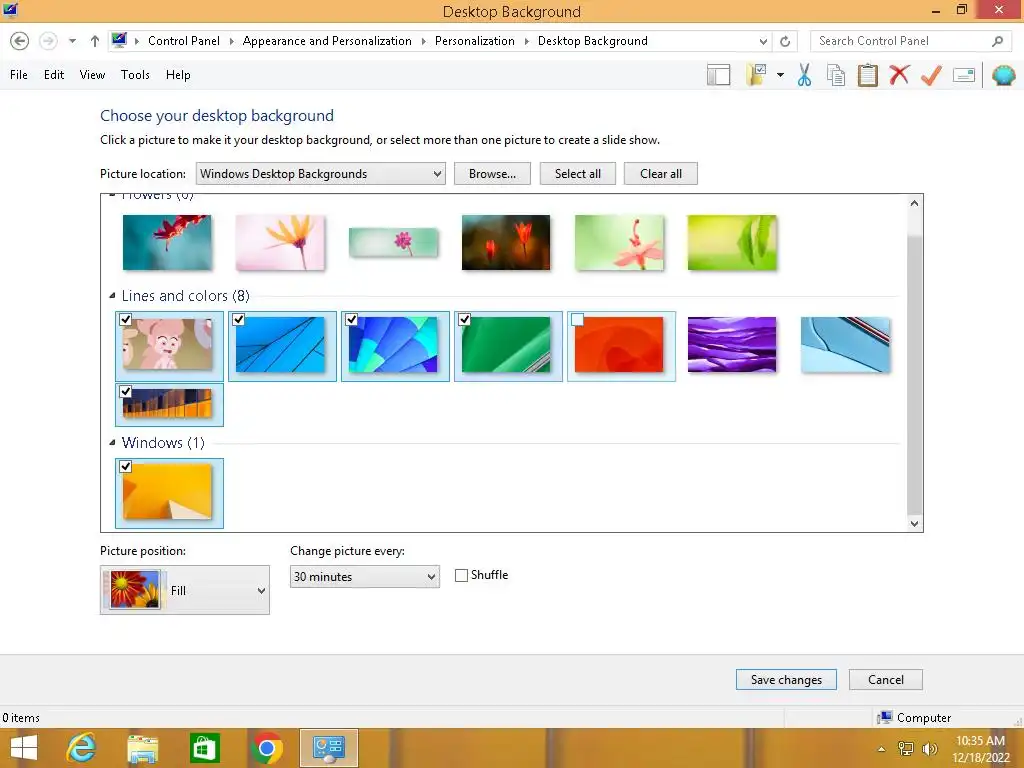Image resolution: width=1024 pixels, height=768 pixels.
Task: Click the wallpaper list scroll down arrow
Action: pos(914,523)
